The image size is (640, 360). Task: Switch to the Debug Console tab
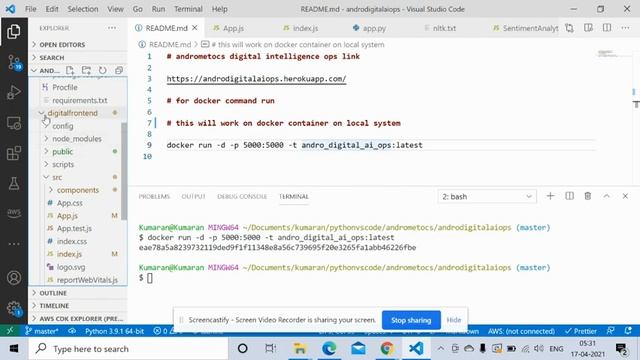(x=242, y=196)
